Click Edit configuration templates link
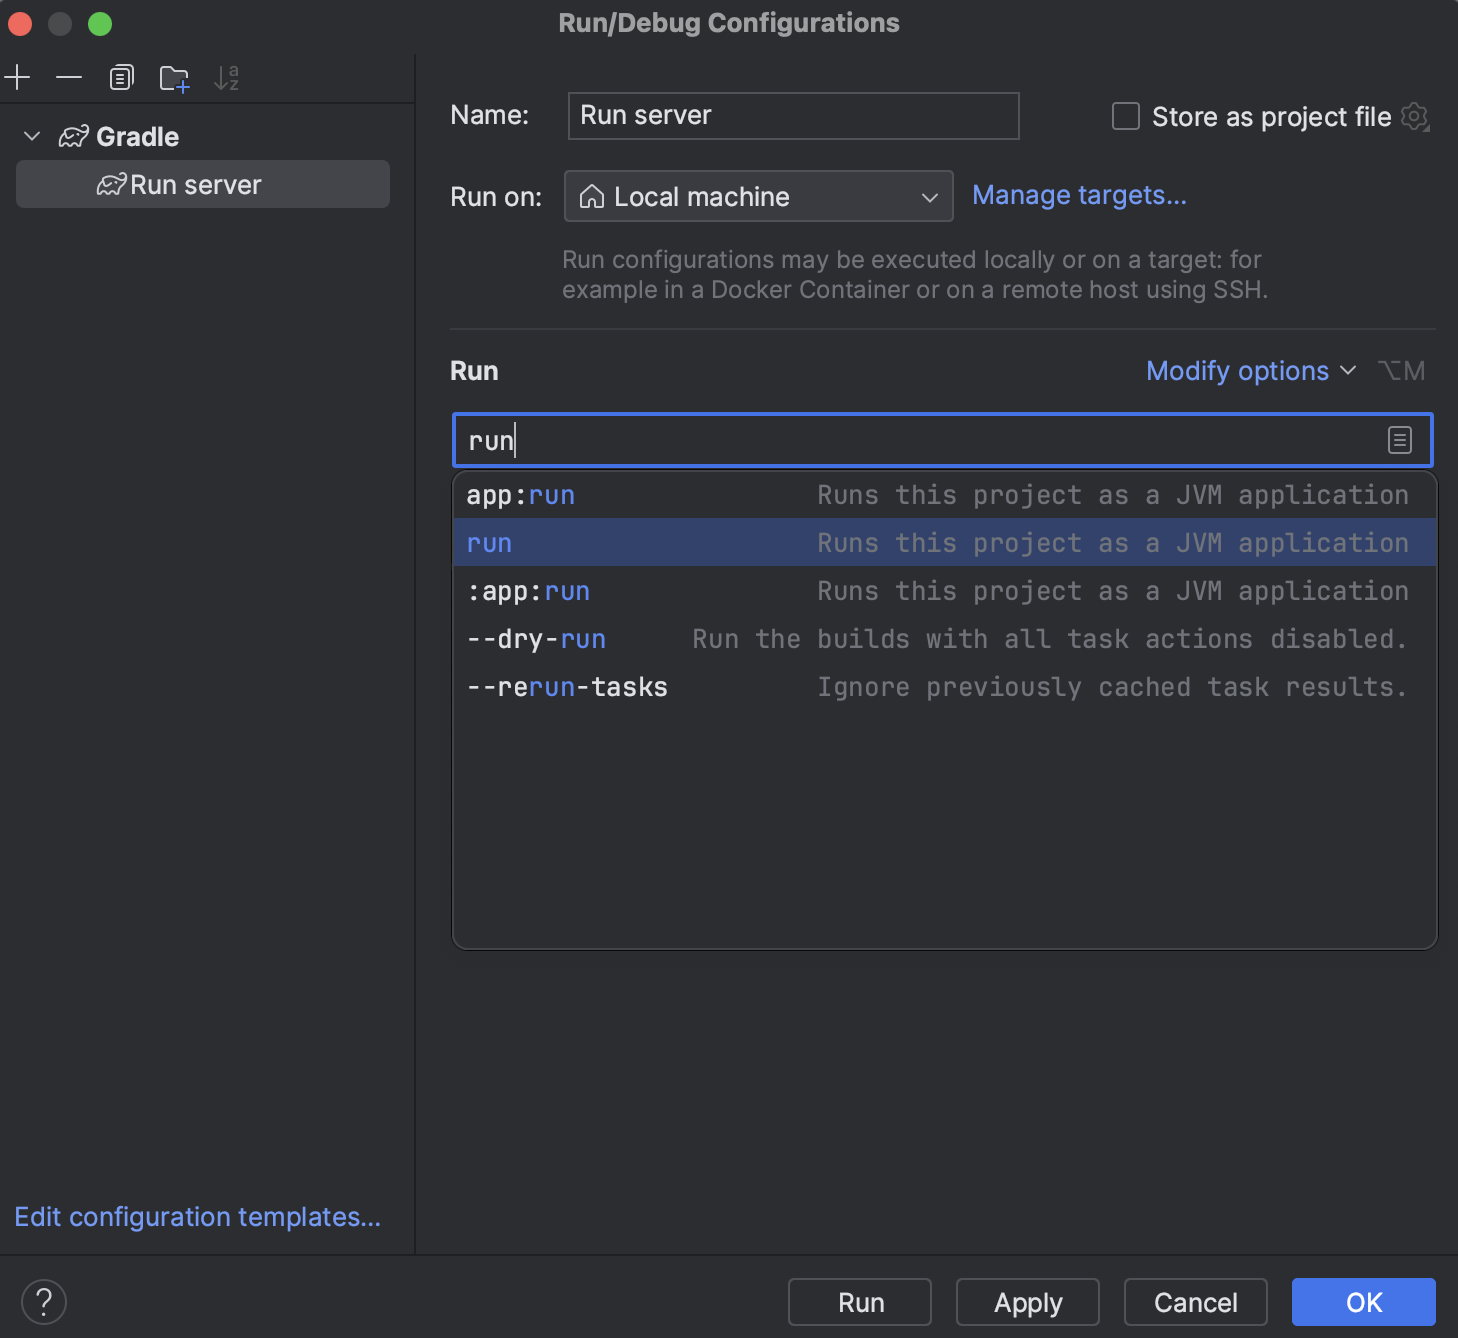 pos(197,1217)
